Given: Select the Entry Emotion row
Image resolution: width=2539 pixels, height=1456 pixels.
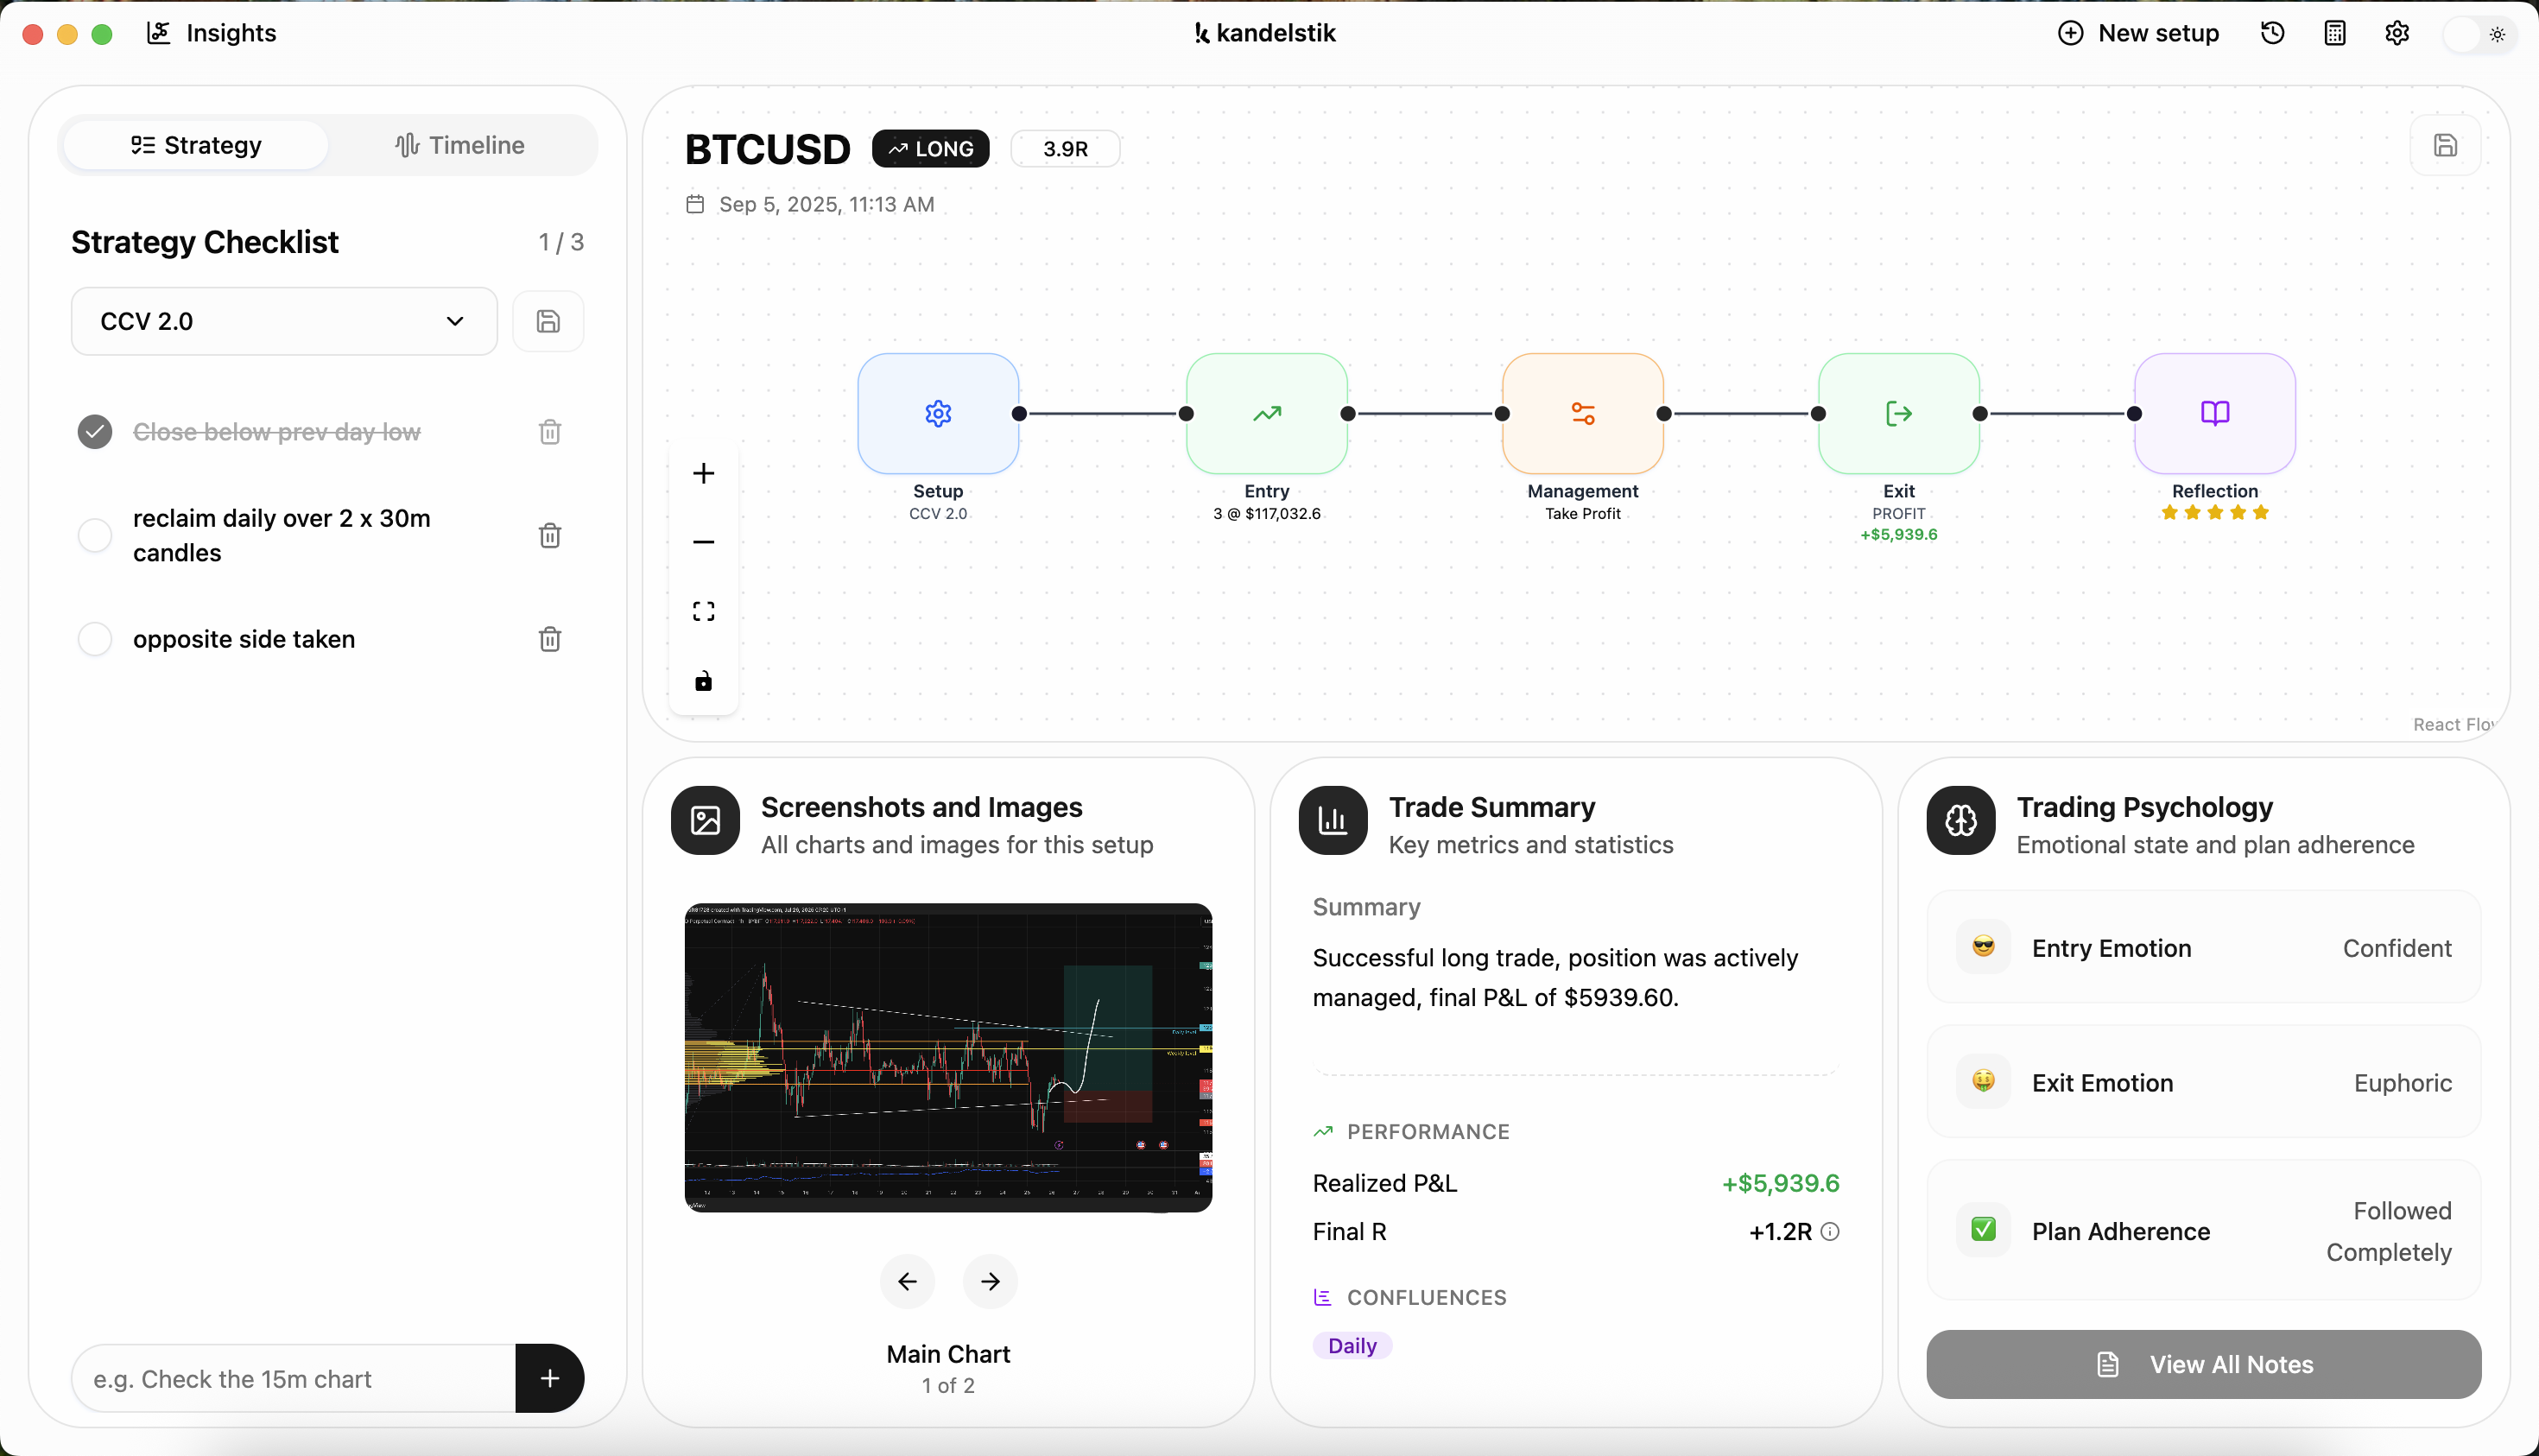Looking at the screenshot, I should point(2204,947).
